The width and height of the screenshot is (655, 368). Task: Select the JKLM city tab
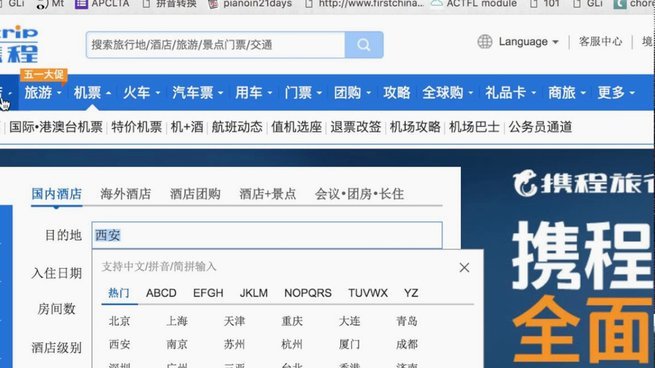pos(254,293)
